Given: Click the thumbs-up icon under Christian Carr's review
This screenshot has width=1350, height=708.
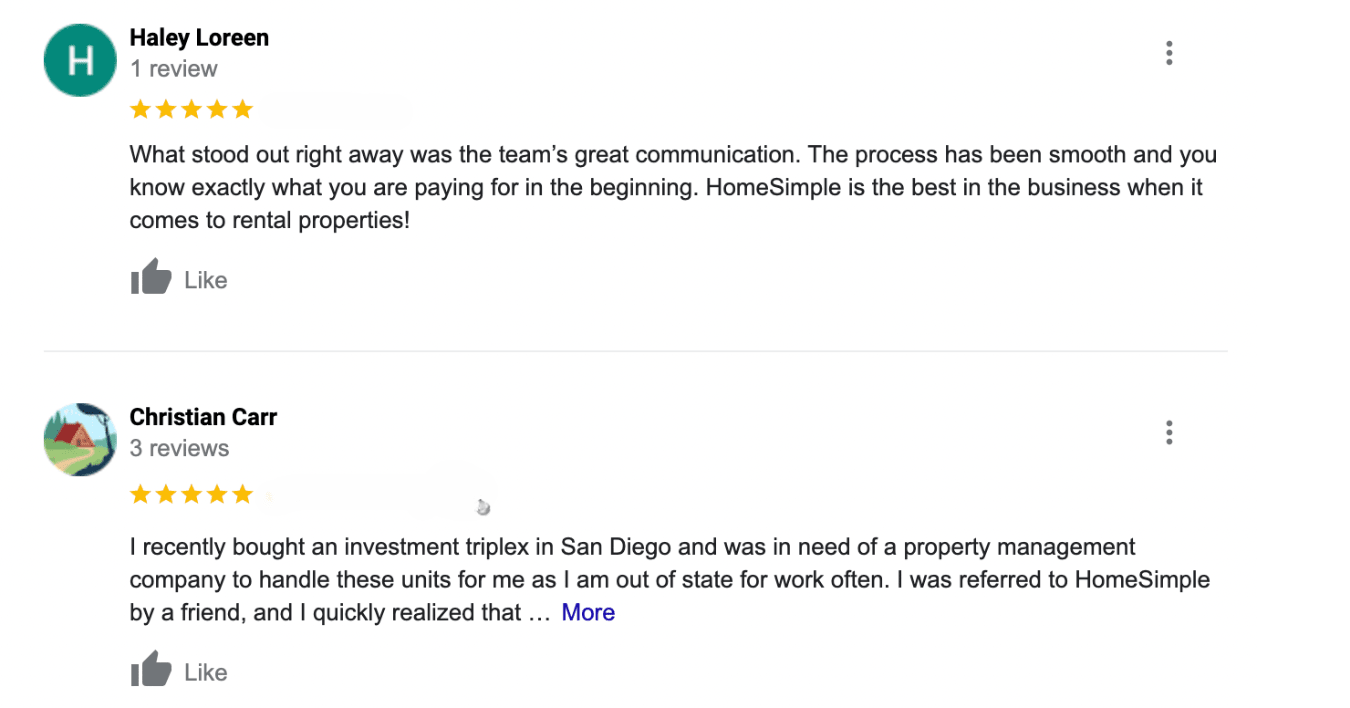Looking at the screenshot, I should click(x=151, y=669).
